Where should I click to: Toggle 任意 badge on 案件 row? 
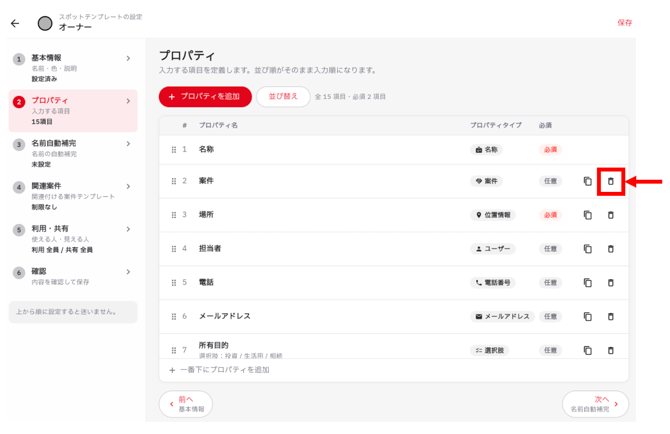click(550, 181)
